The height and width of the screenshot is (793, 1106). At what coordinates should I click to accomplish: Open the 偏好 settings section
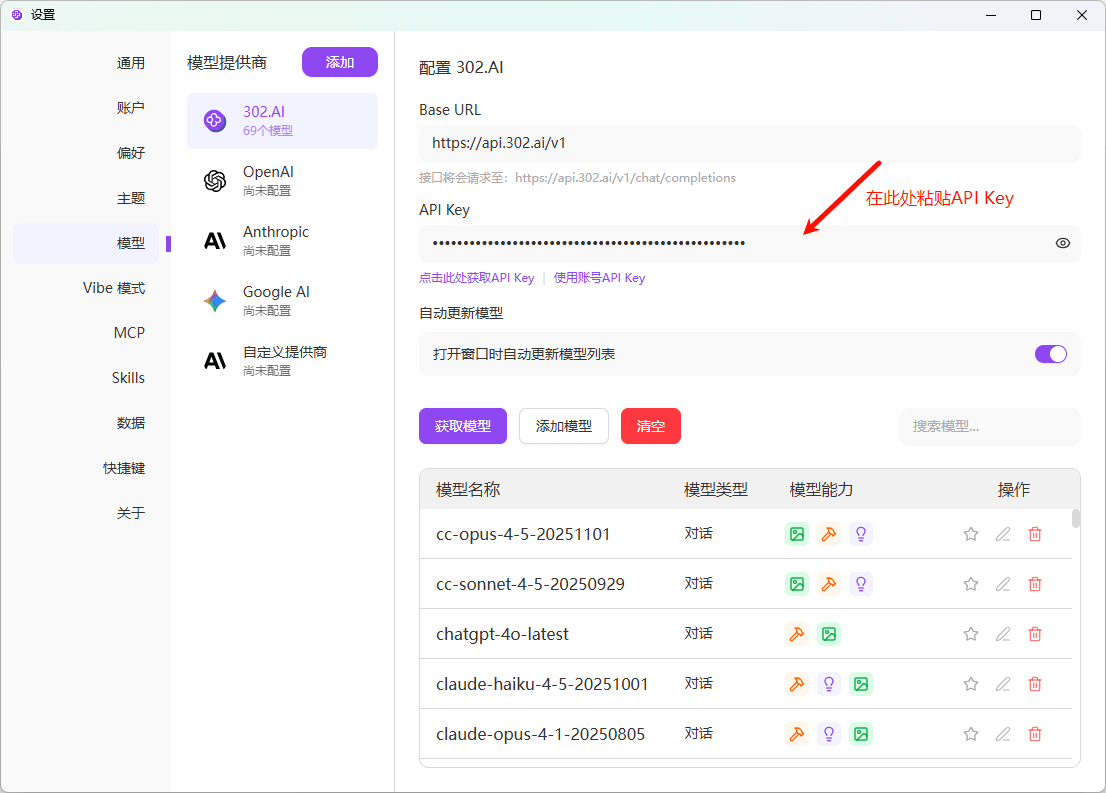tap(130, 153)
